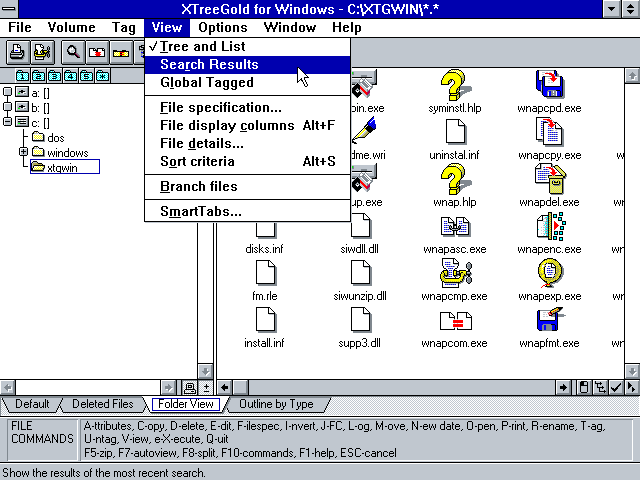Image resolution: width=640 pixels, height=480 pixels.
Task: Select the siwunzip.dll file icon
Action: coord(361,273)
